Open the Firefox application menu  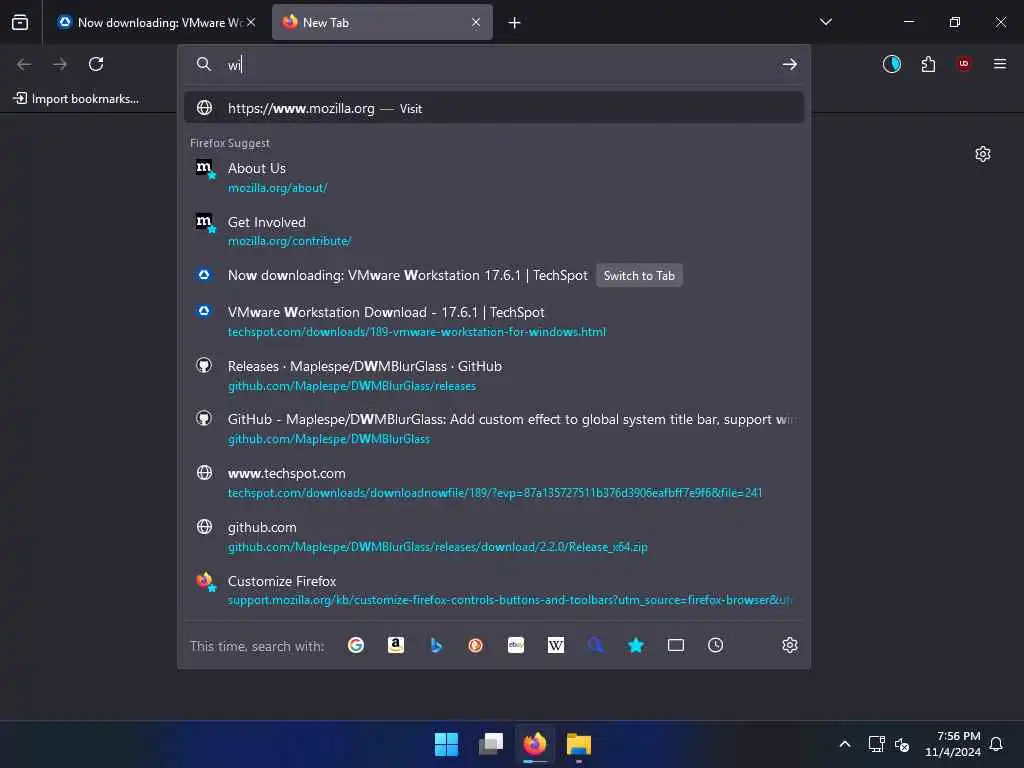click(x=1000, y=64)
